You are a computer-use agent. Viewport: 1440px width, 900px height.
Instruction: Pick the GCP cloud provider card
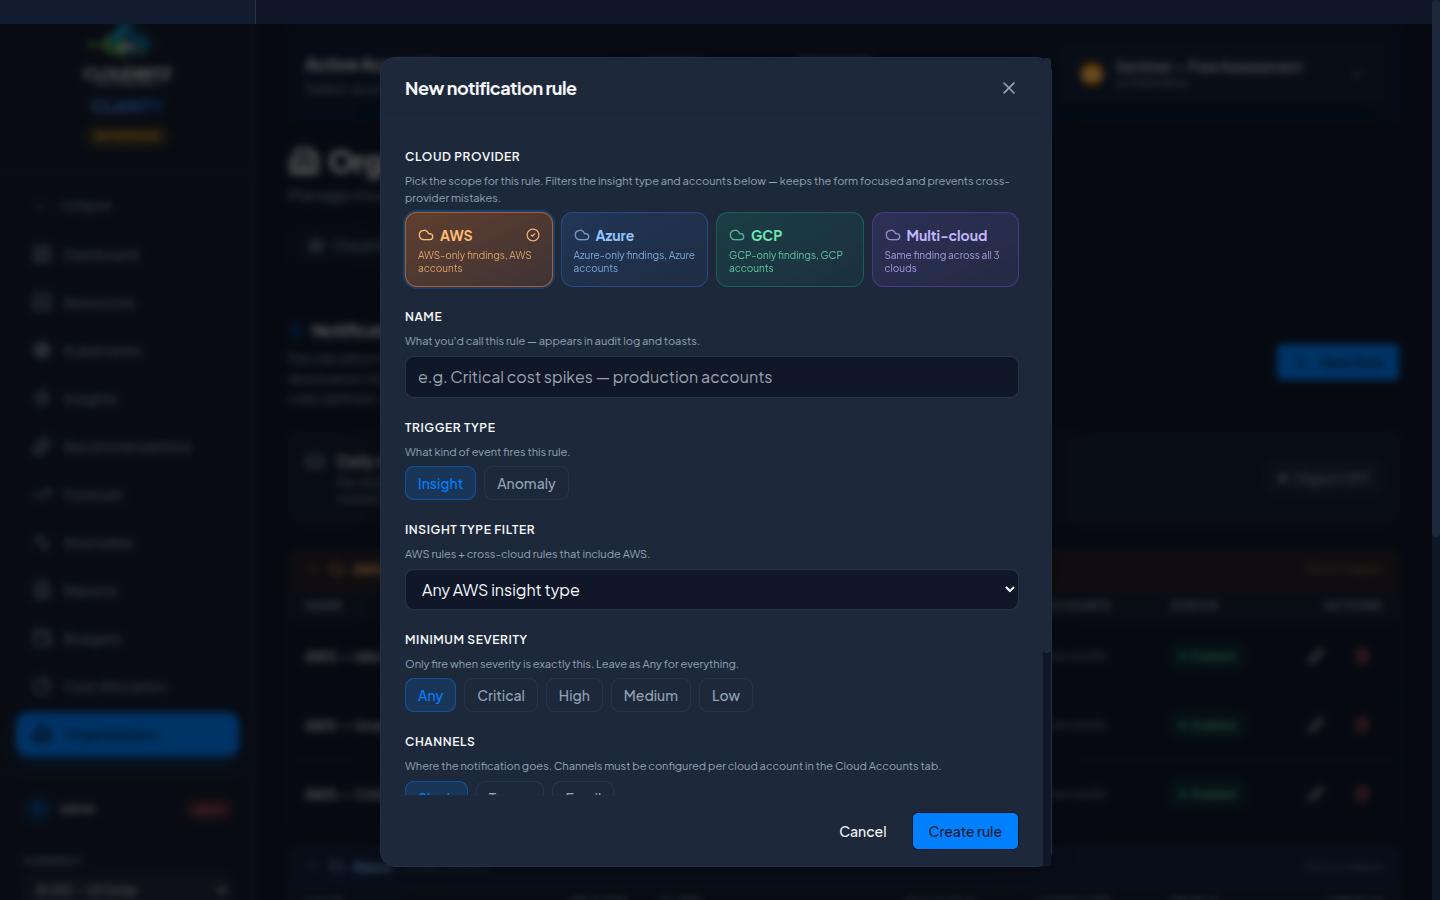pos(790,249)
